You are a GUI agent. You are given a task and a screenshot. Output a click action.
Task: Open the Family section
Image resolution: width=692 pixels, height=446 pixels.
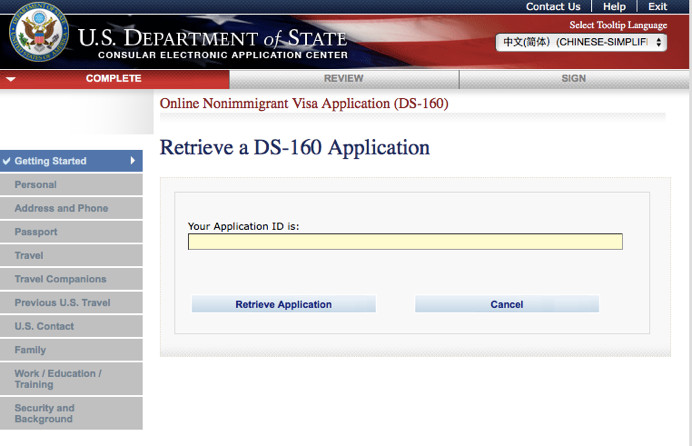point(71,350)
